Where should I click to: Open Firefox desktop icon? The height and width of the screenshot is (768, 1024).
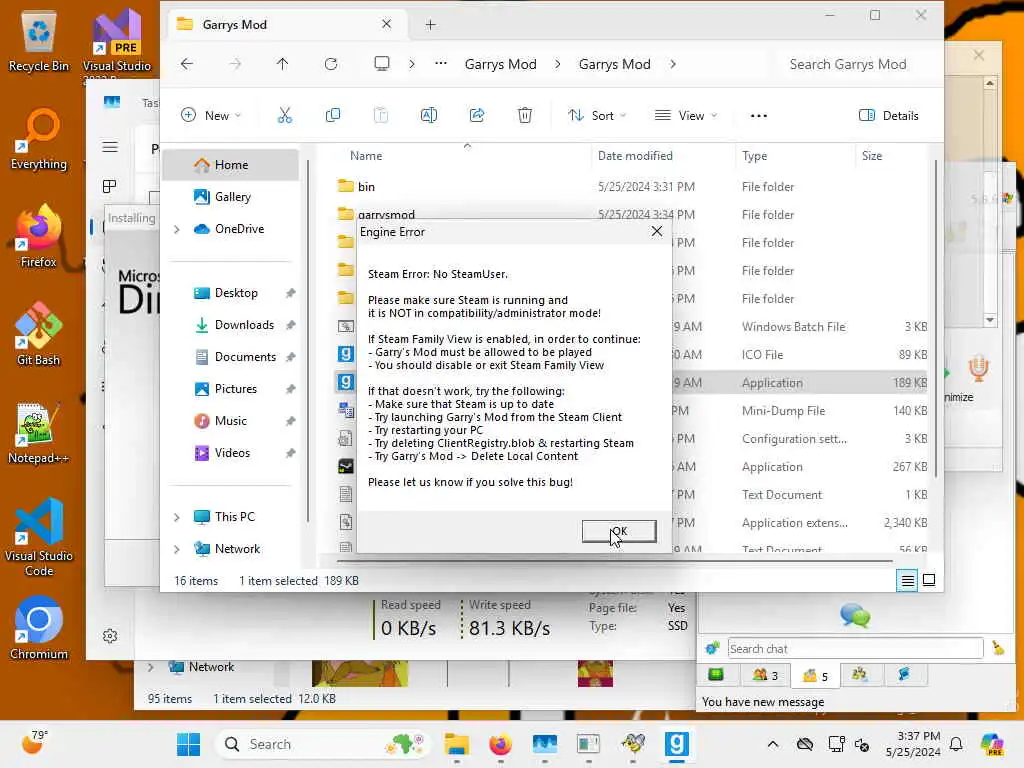point(39,236)
